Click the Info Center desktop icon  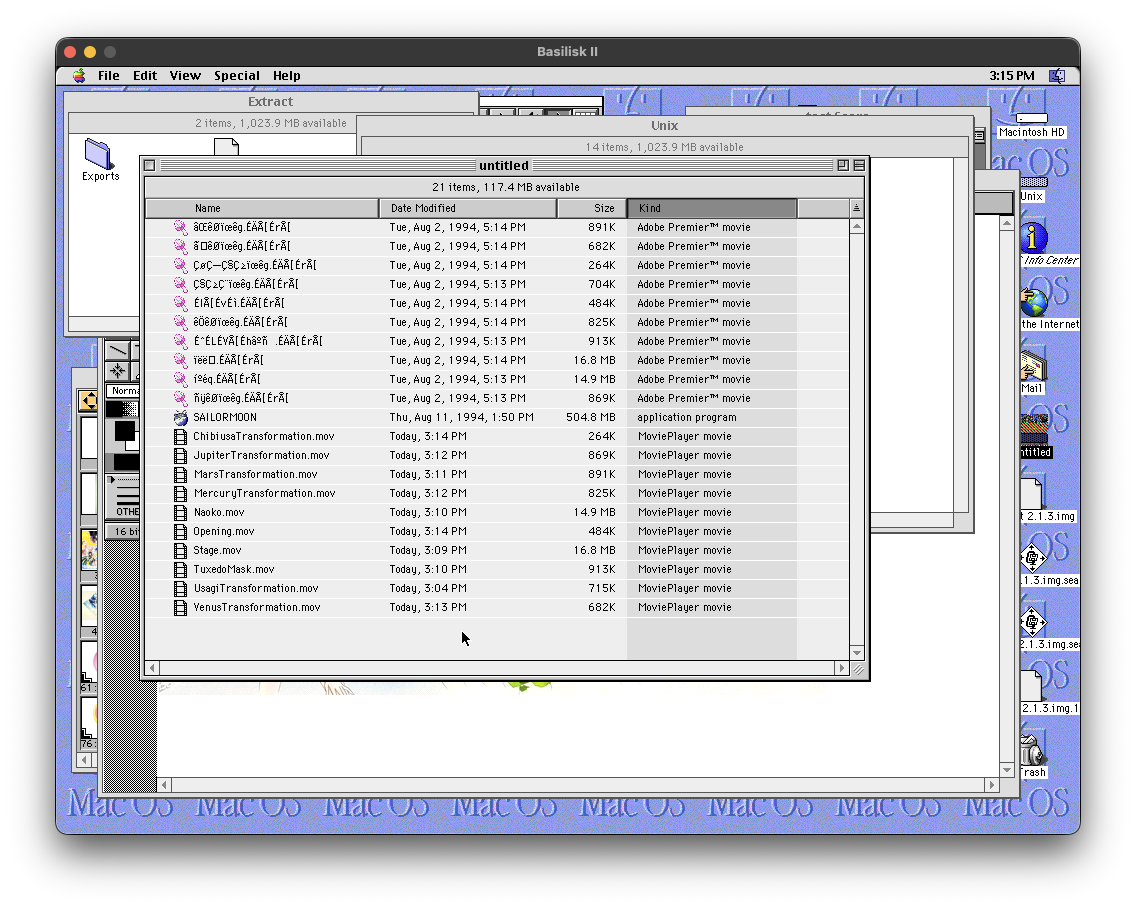1033,239
